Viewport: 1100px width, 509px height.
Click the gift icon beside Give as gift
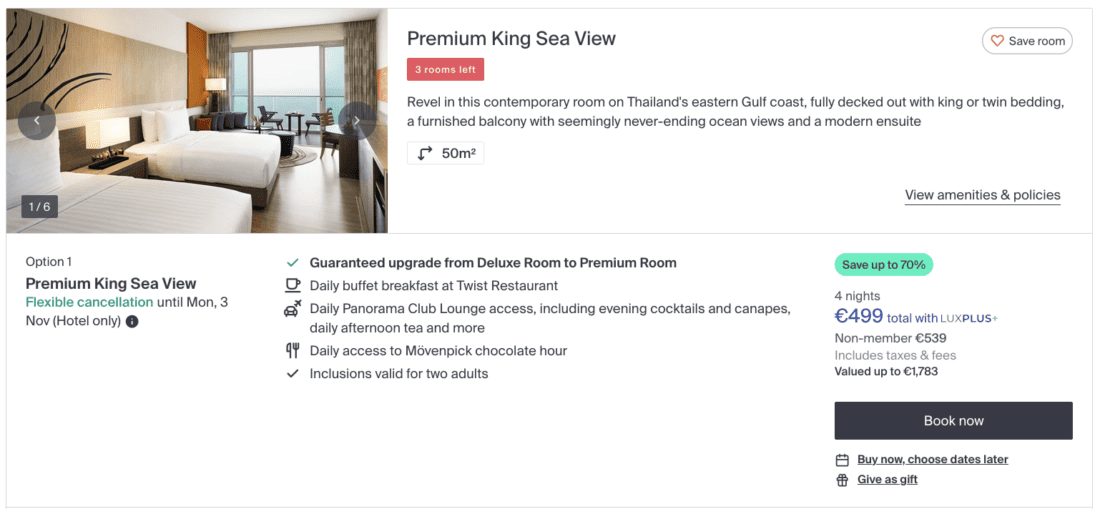pyautogui.click(x=842, y=480)
